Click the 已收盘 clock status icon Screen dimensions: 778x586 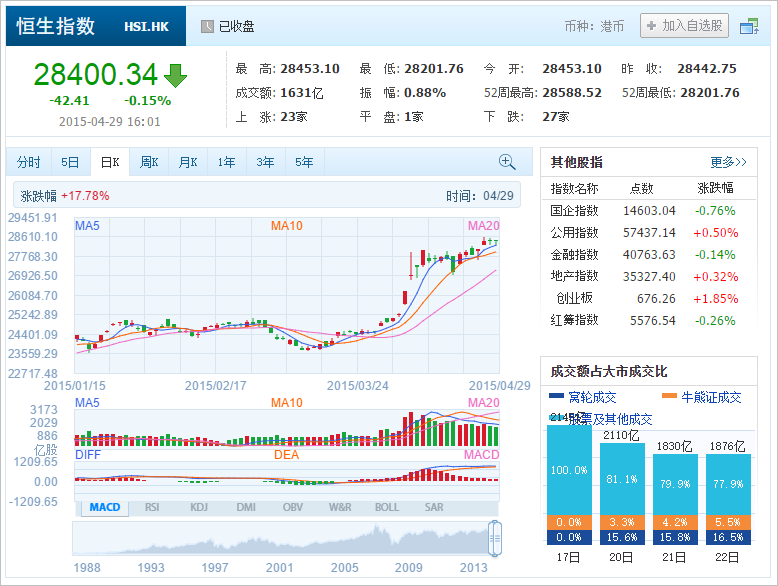tap(207, 26)
